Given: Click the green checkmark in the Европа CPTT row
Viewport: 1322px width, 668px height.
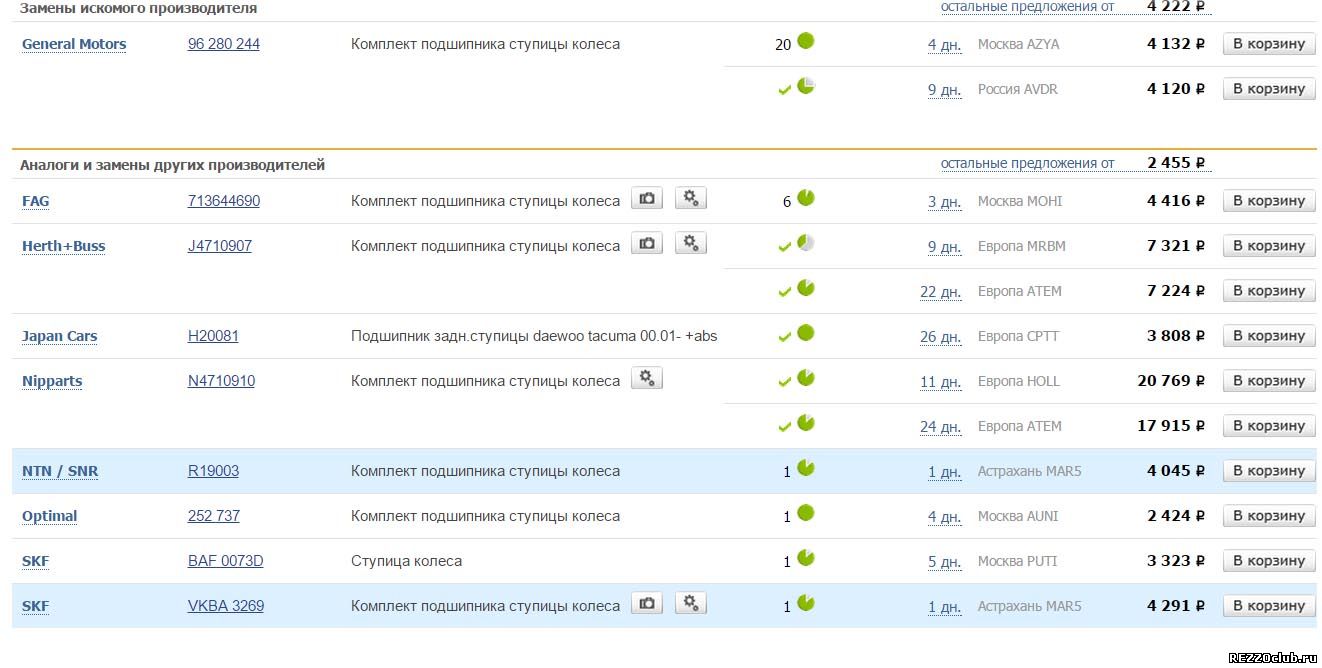Looking at the screenshot, I should click(x=785, y=337).
